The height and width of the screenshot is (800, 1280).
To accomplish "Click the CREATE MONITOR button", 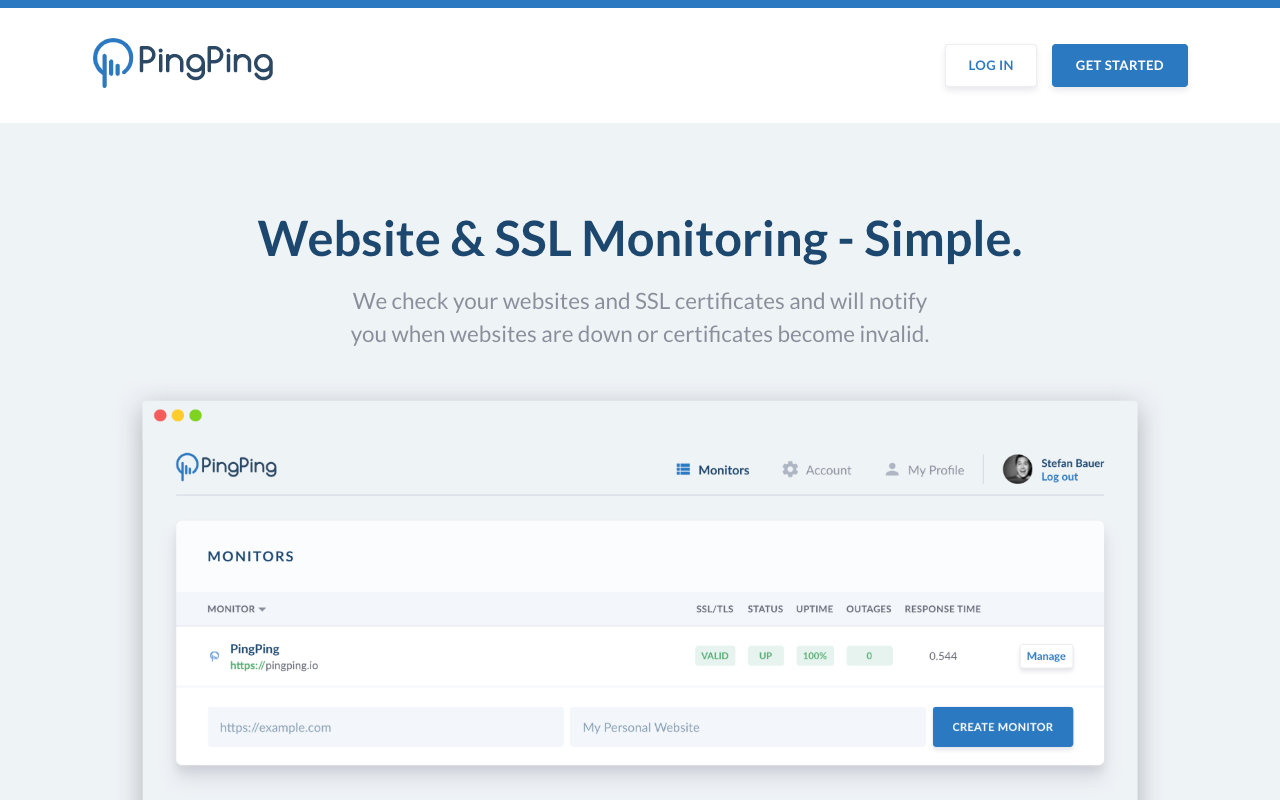I will pyautogui.click(x=1003, y=727).
